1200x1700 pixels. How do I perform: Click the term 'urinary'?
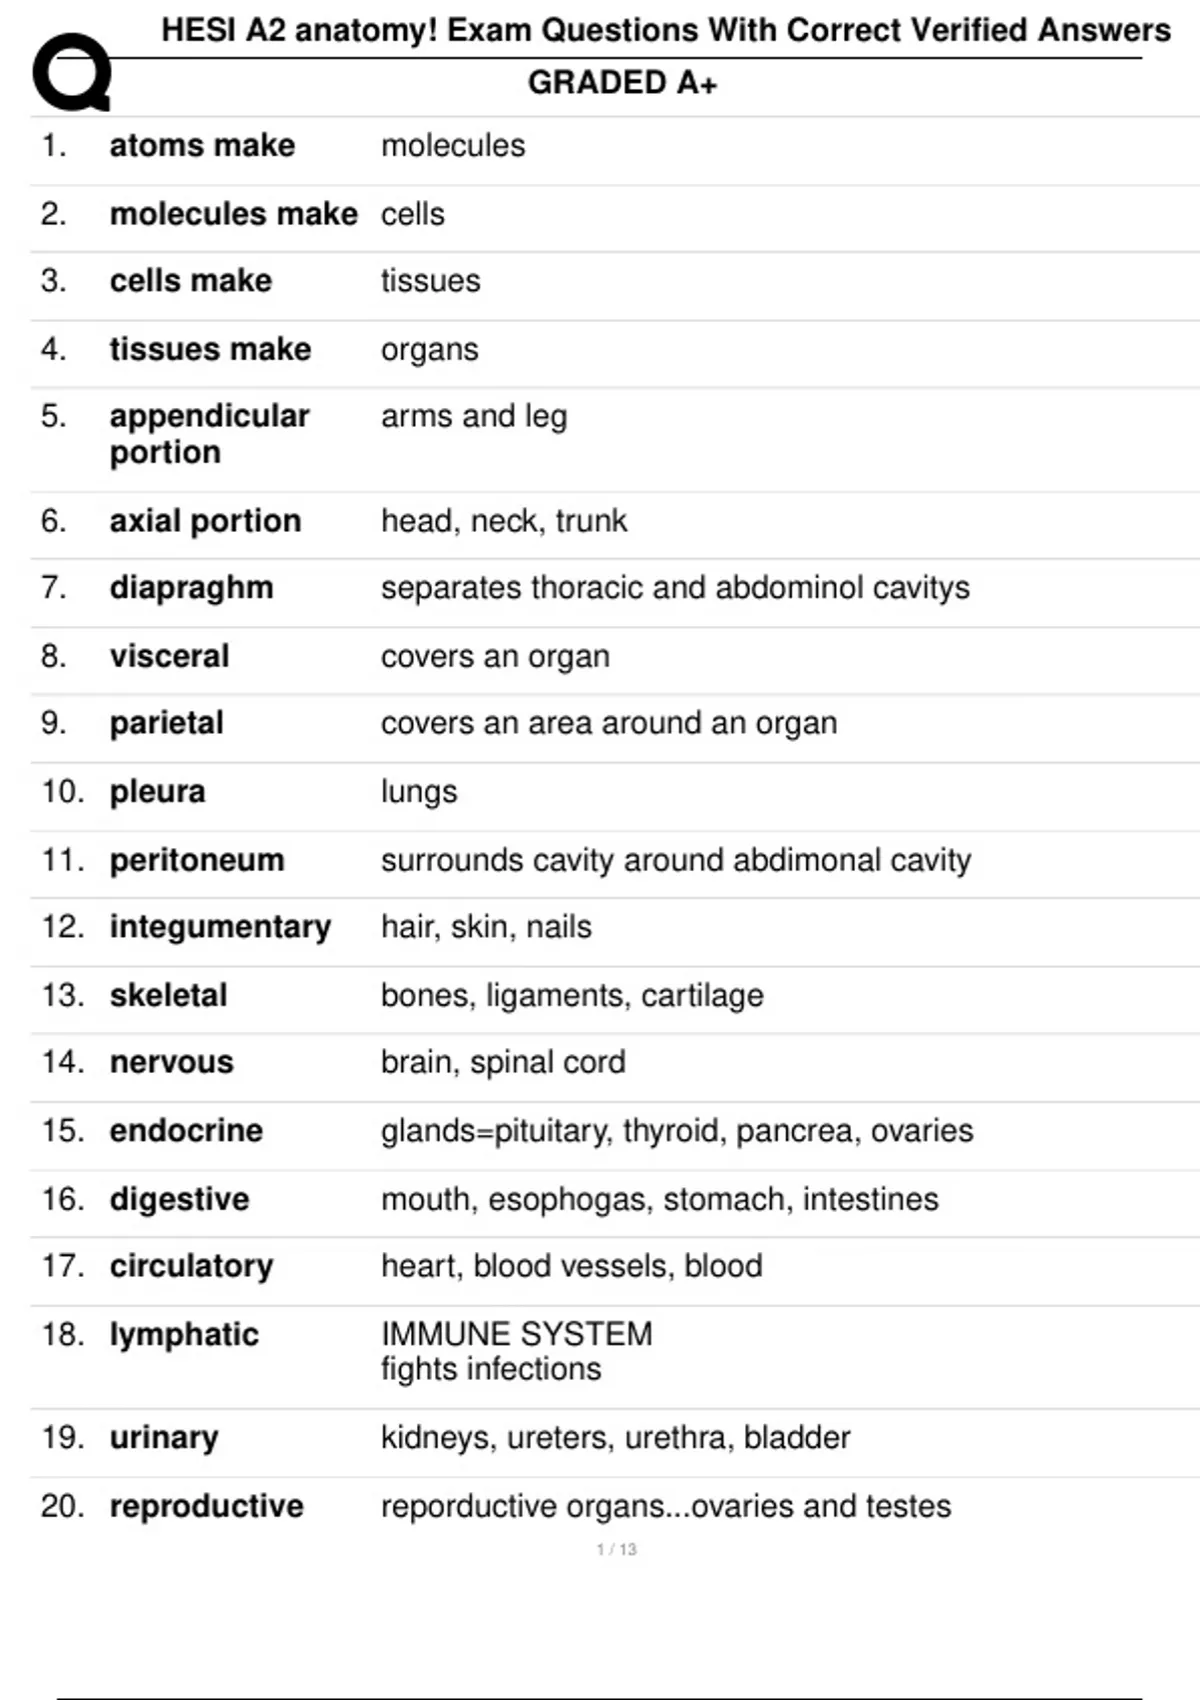(x=164, y=1438)
